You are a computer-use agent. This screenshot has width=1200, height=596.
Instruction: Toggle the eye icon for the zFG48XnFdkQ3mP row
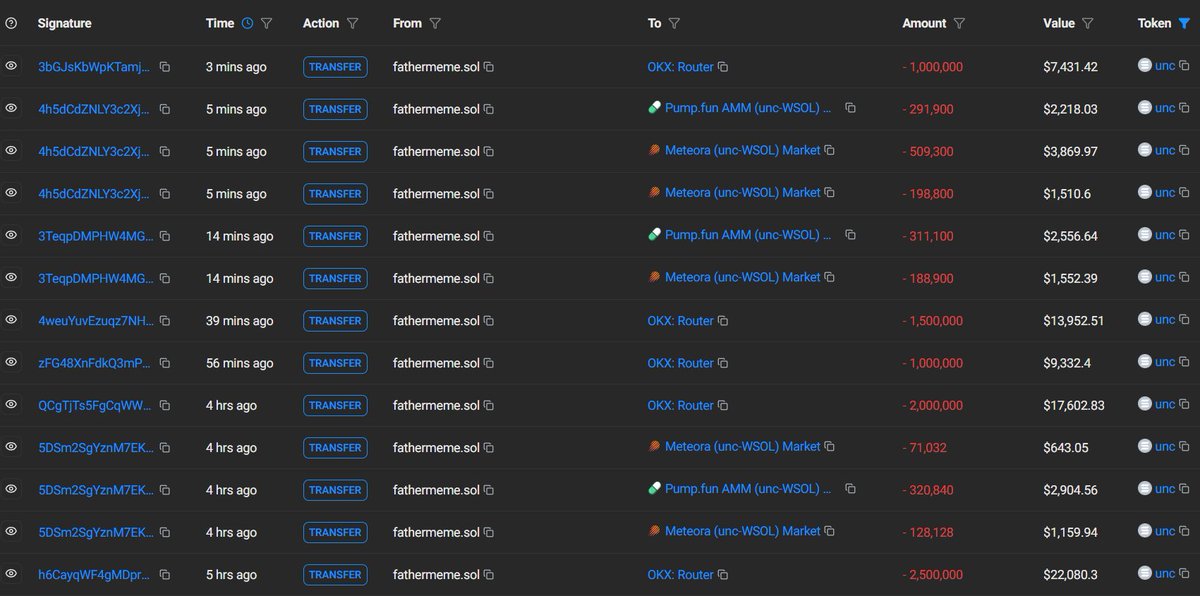[11, 362]
